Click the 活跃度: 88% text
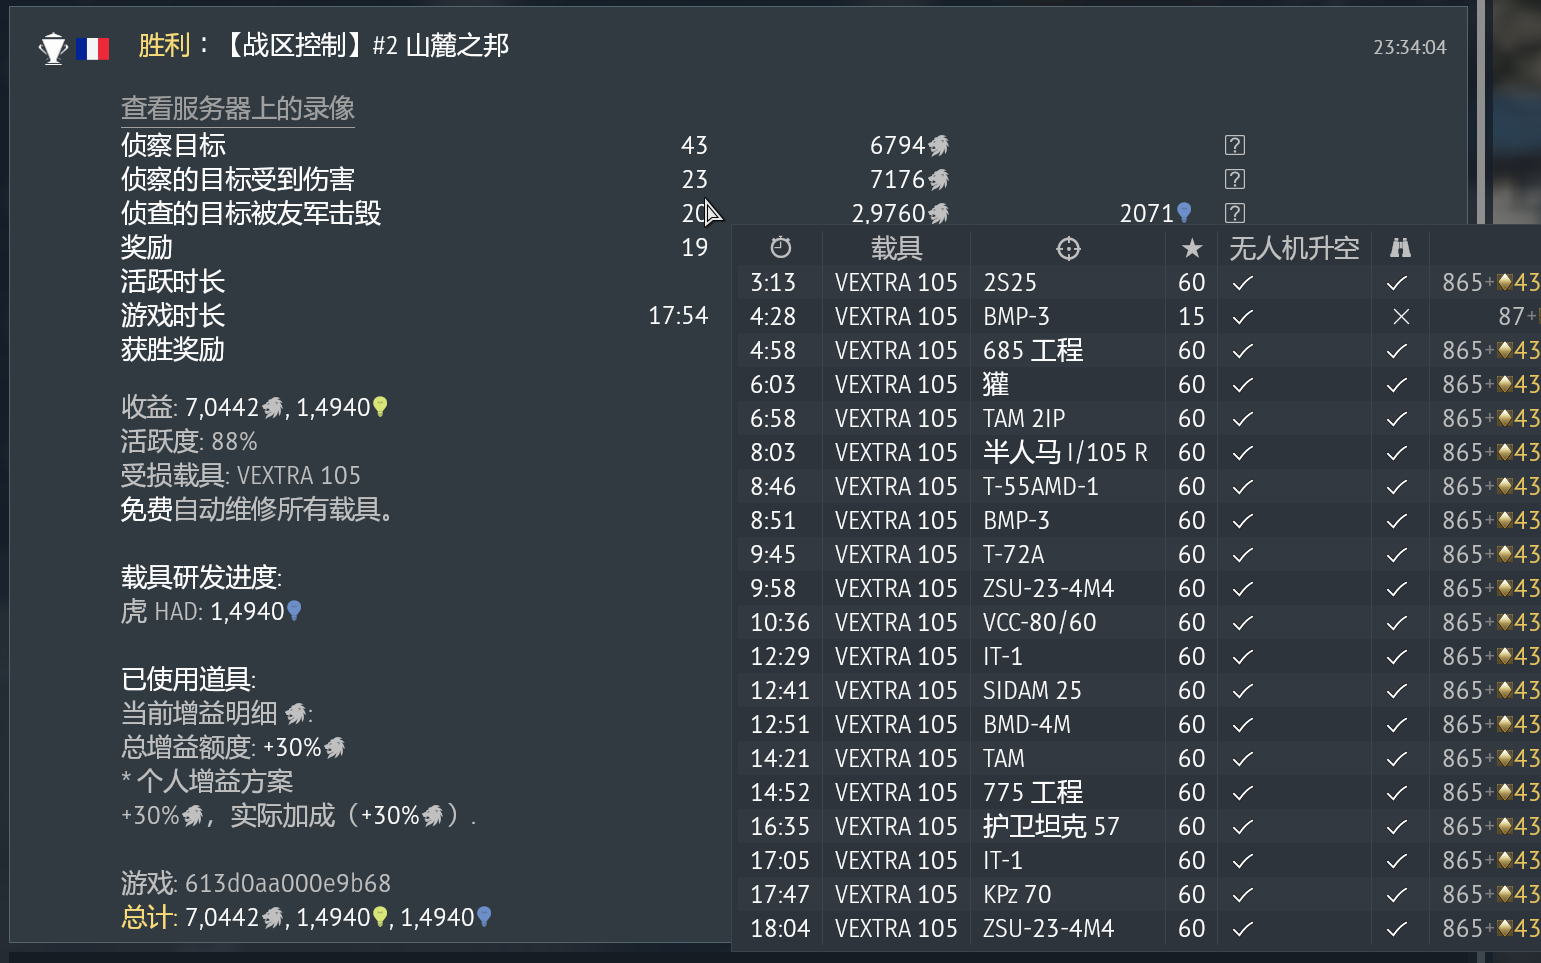This screenshot has height=963, width=1541. coord(189,441)
